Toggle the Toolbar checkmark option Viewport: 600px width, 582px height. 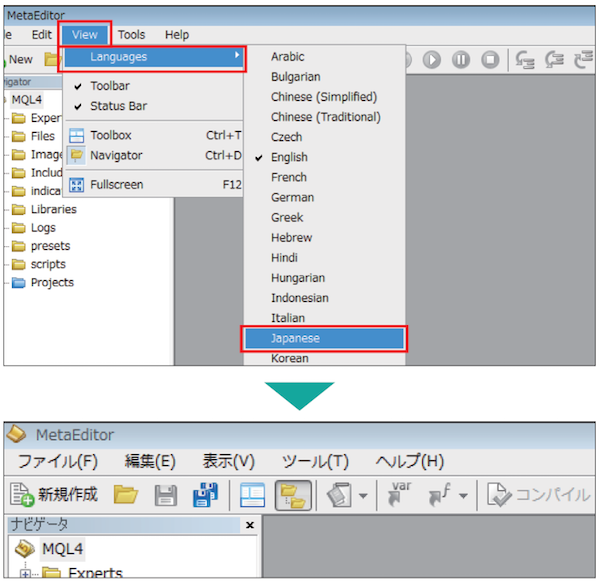coord(153,86)
